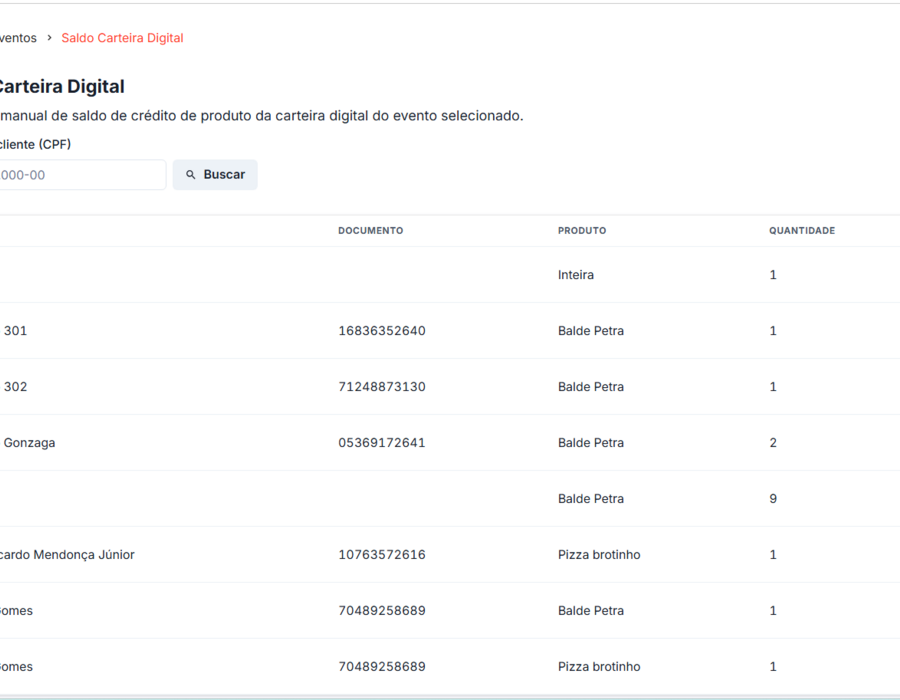Screen dimensions: 900x700
Task: Select the Inteira product cell
Action: click(576, 275)
